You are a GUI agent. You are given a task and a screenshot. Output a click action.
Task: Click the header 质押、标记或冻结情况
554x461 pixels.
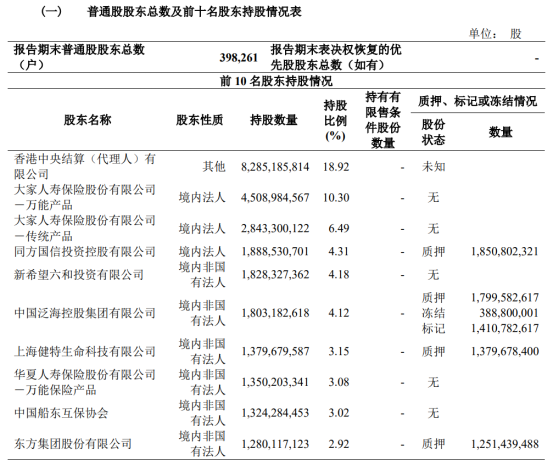(477, 101)
